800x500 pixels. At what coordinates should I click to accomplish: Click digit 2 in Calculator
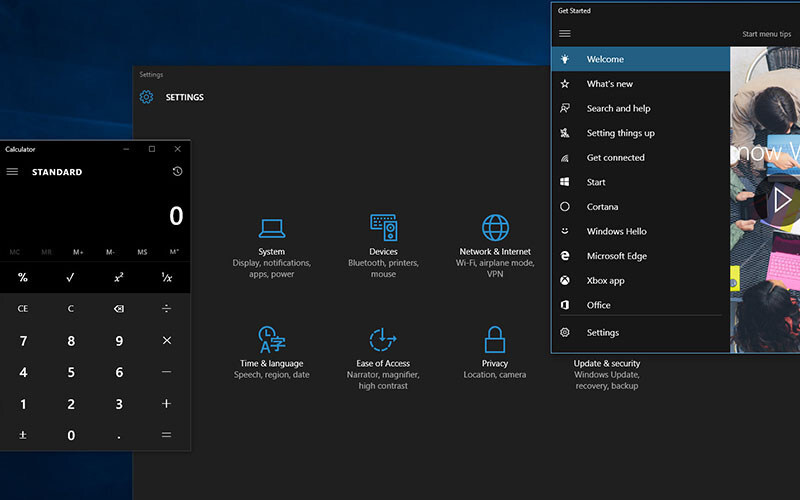(71, 404)
